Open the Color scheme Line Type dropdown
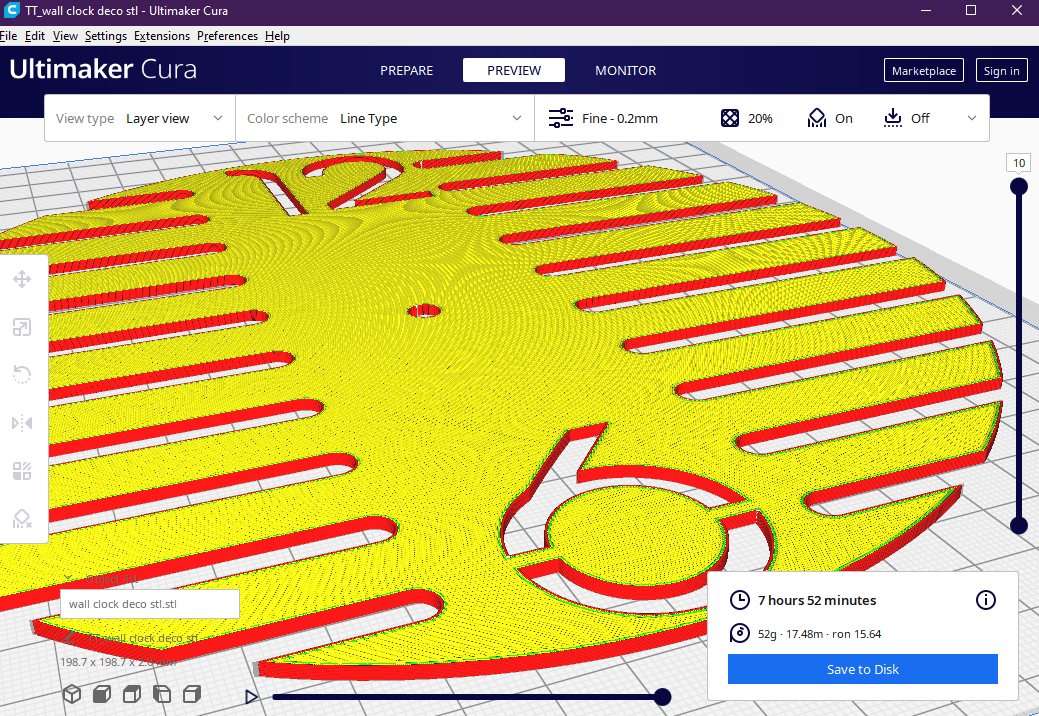The width and height of the screenshot is (1039, 716). [385, 119]
